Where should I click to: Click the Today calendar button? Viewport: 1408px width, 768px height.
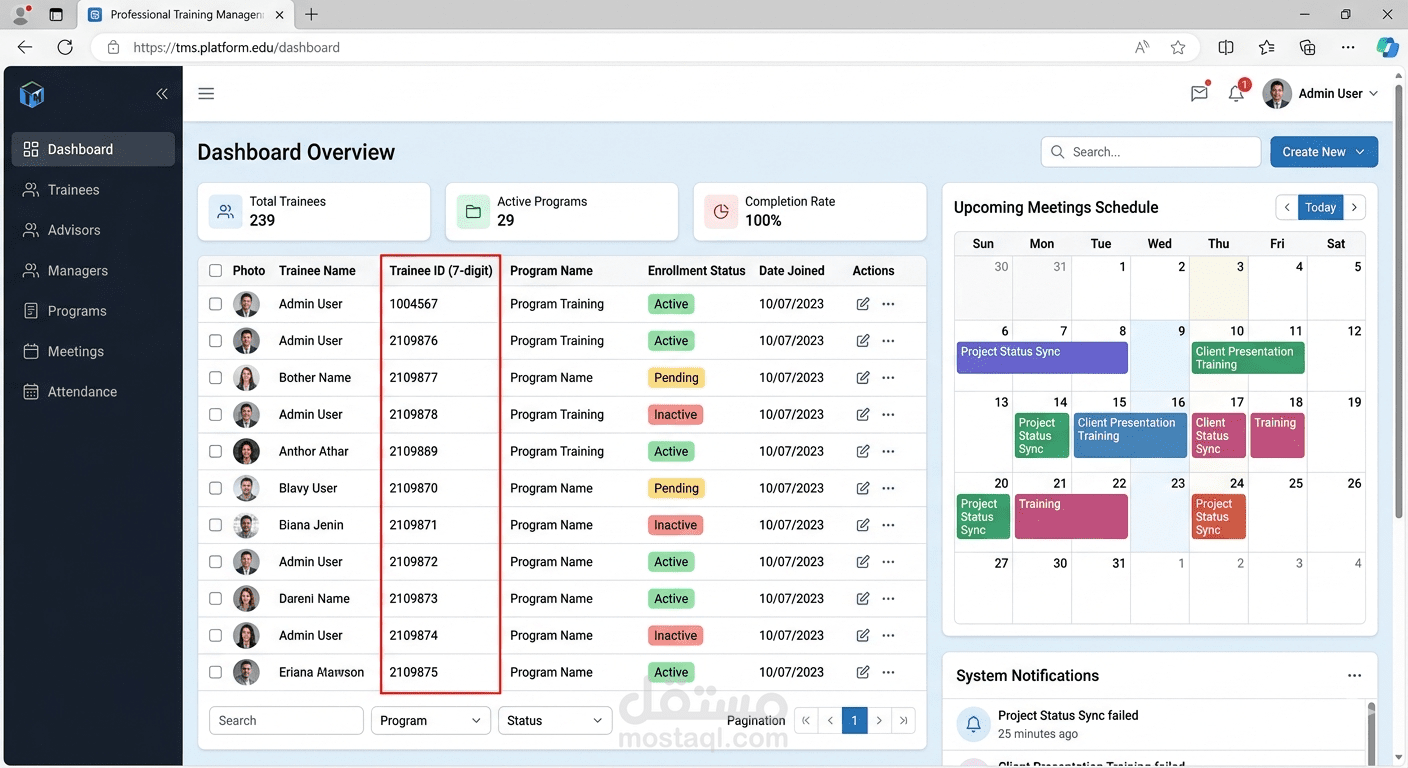[x=1320, y=207]
